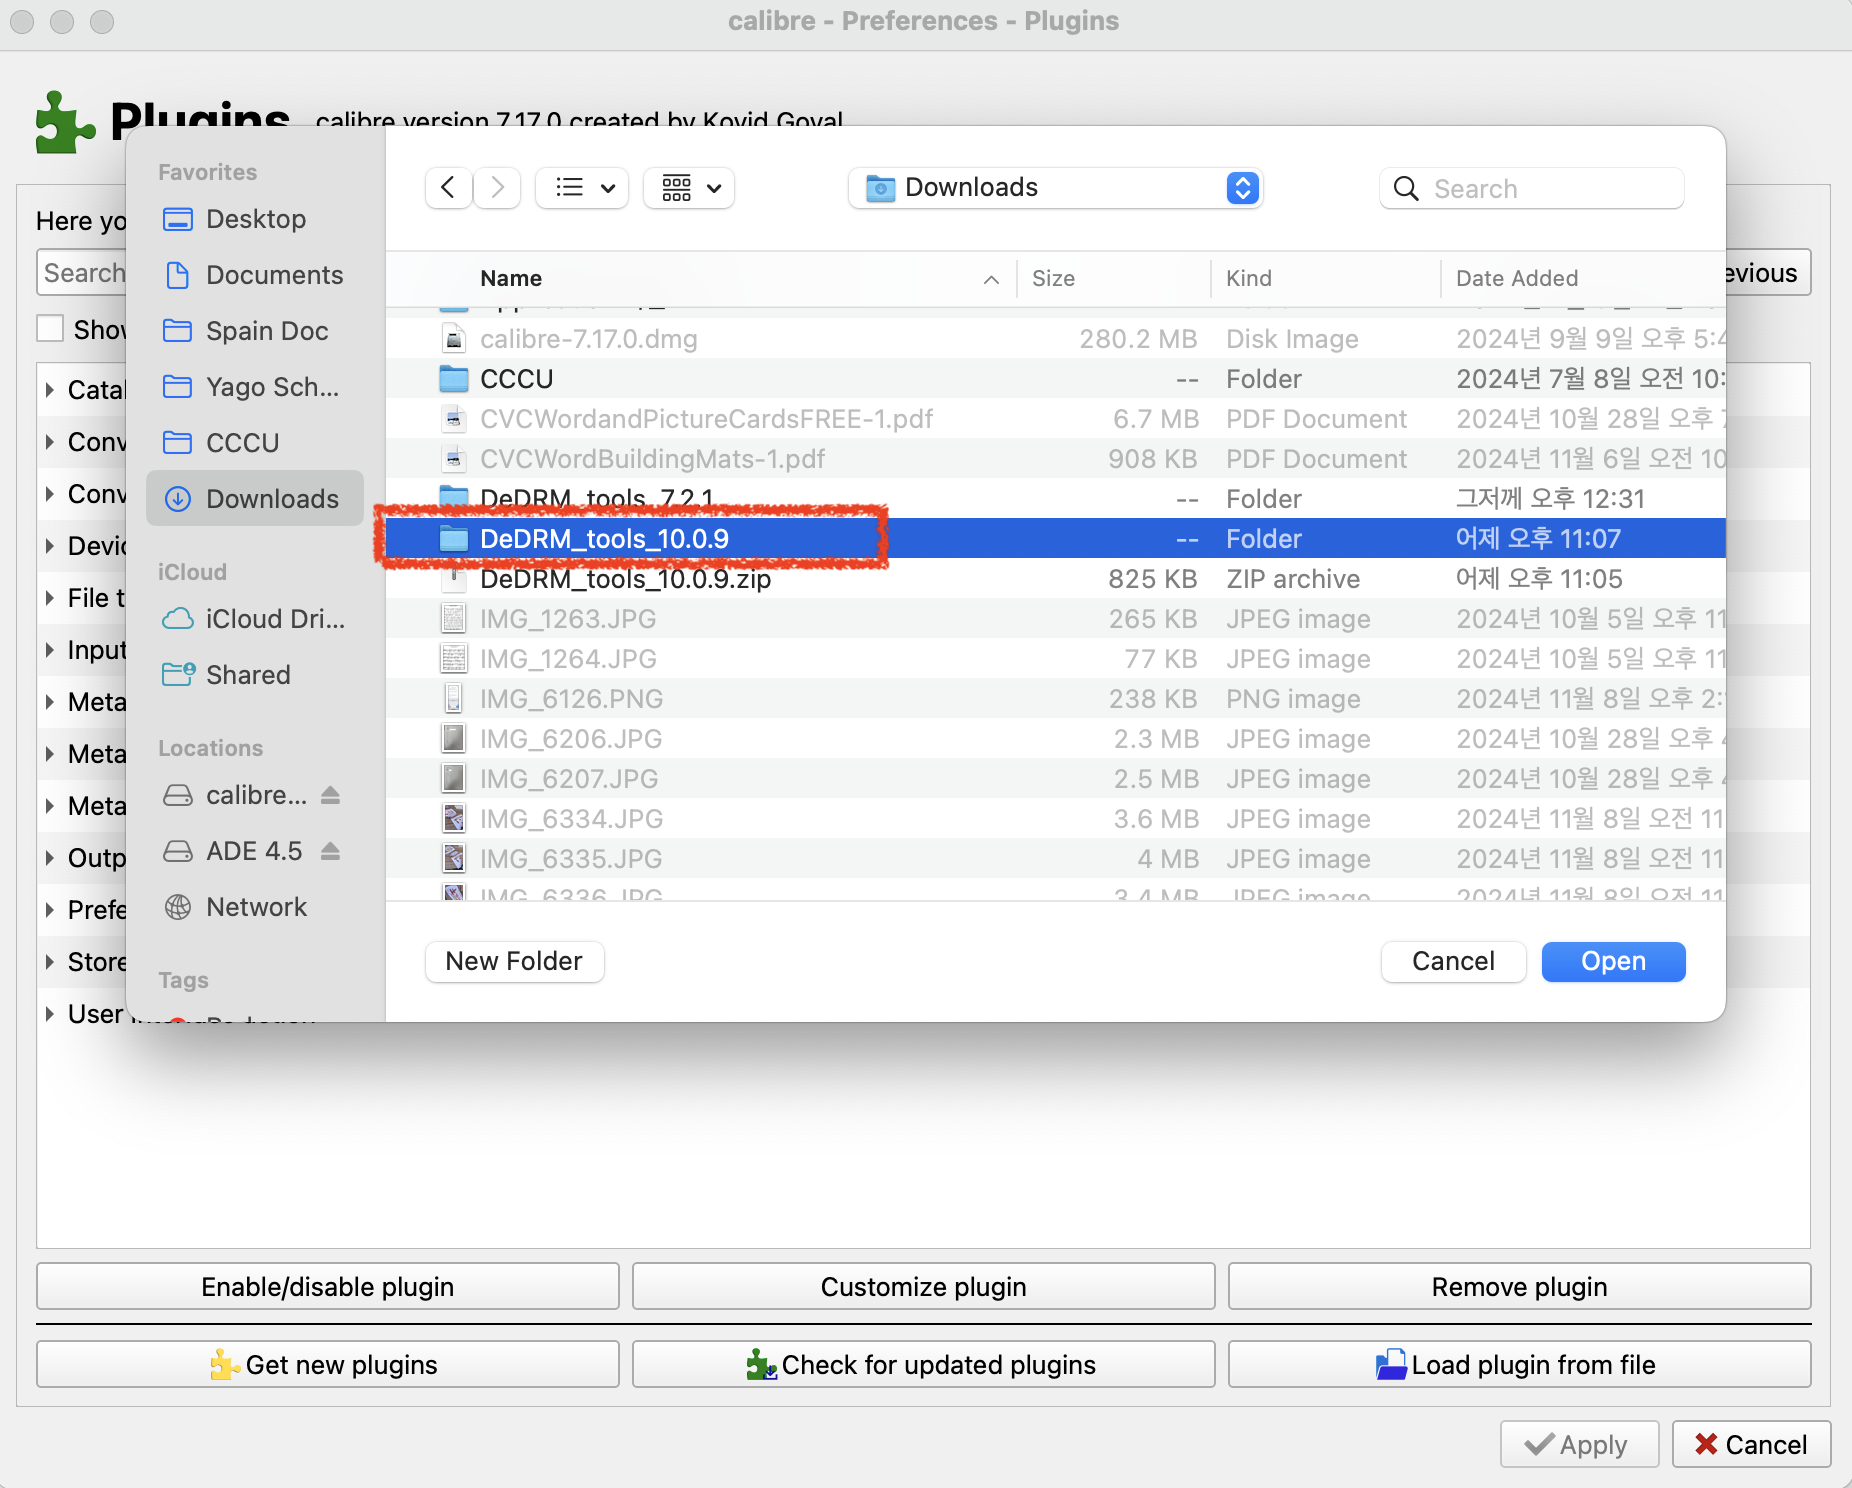The image size is (1852, 1488).
Task: Open Yago Sch... sidebar folder
Action: [x=254, y=387]
